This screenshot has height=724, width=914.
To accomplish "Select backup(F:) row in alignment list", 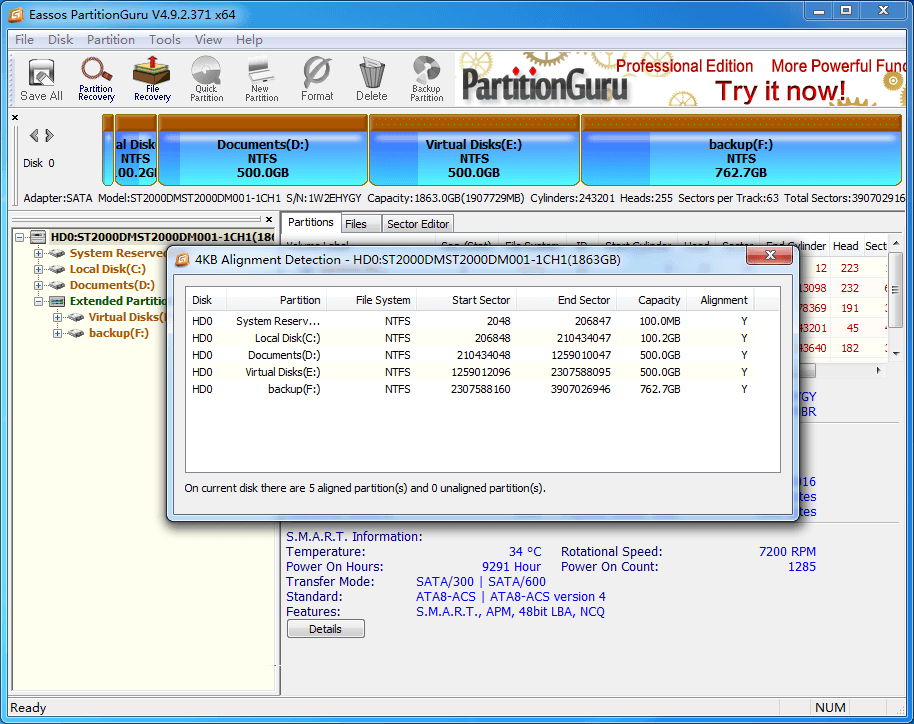I will point(482,389).
